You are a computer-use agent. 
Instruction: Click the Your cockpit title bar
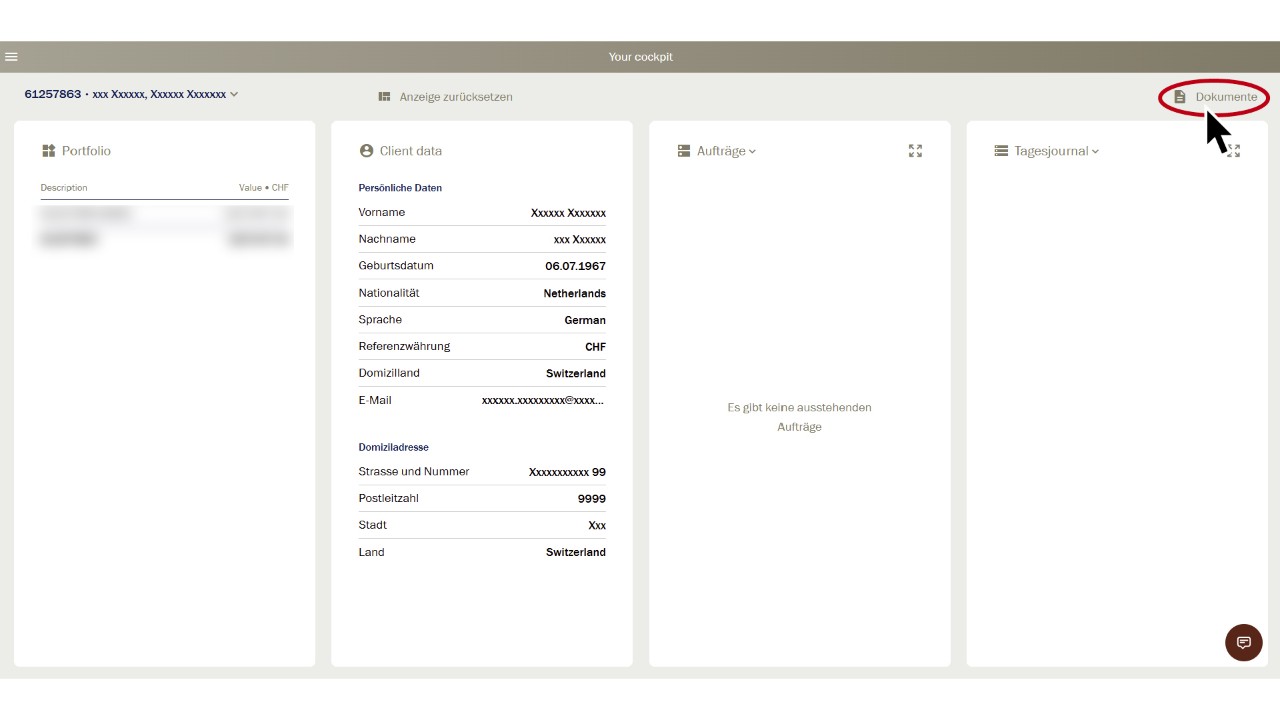tap(640, 57)
